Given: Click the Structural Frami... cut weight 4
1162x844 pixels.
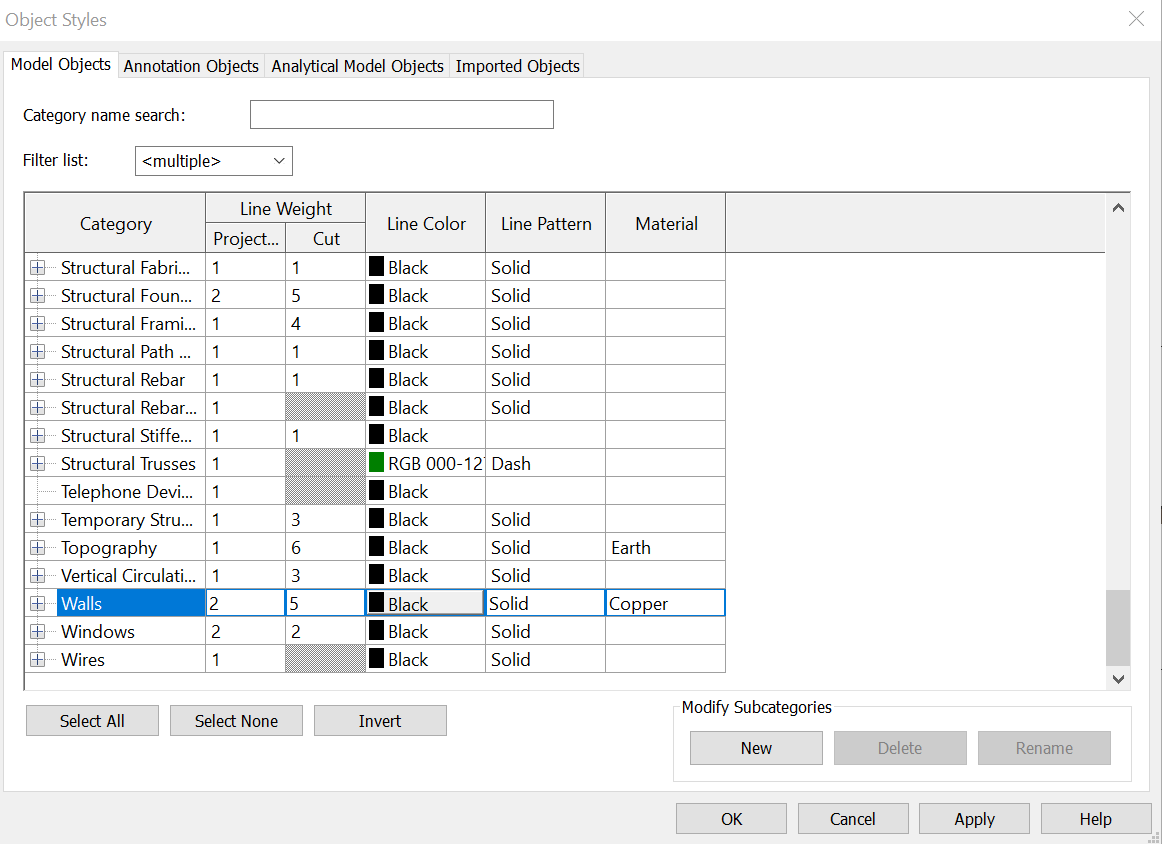Looking at the screenshot, I should coord(325,324).
